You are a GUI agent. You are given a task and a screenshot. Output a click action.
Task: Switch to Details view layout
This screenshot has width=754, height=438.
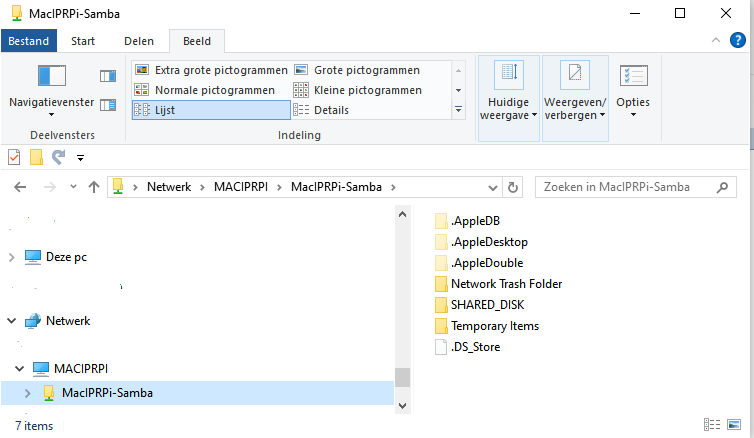(331, 110)
